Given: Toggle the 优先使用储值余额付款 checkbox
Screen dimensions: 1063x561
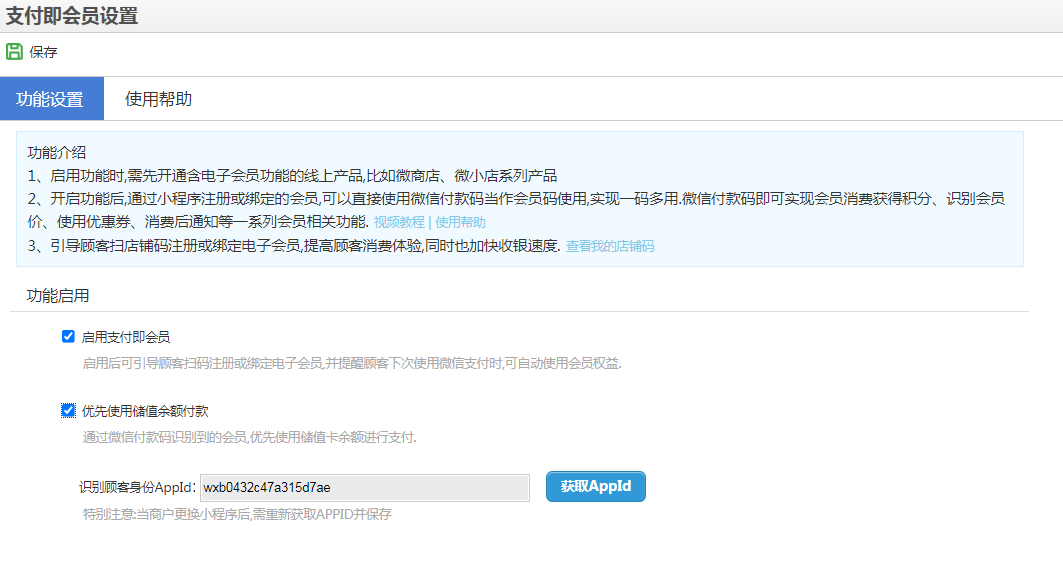Looking at the screenshot, I should tap(68, 411).
